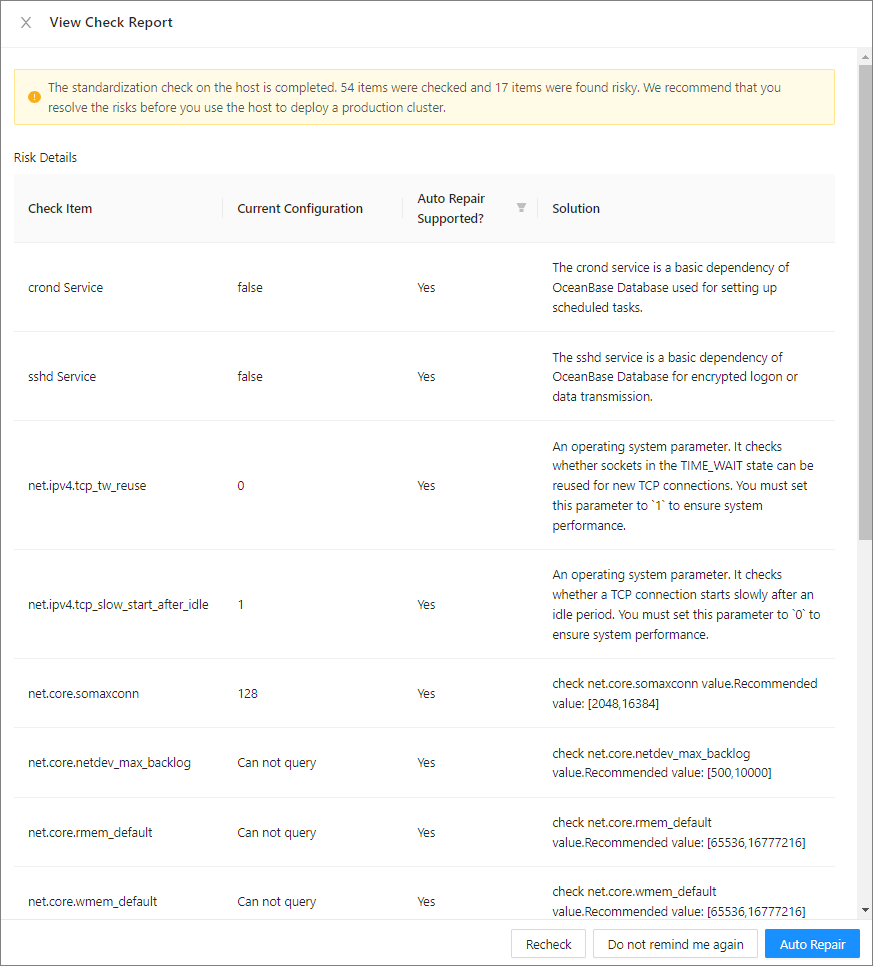Click net.ipv4.tcp_slow_start_after_idle check item

coord(118,605)
